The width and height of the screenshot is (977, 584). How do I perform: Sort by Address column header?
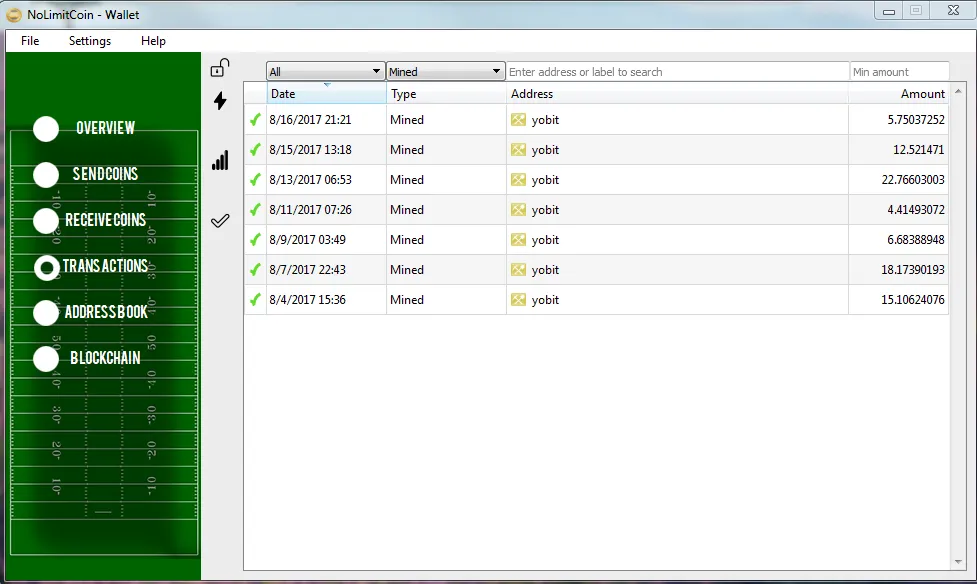coord(677,93)
